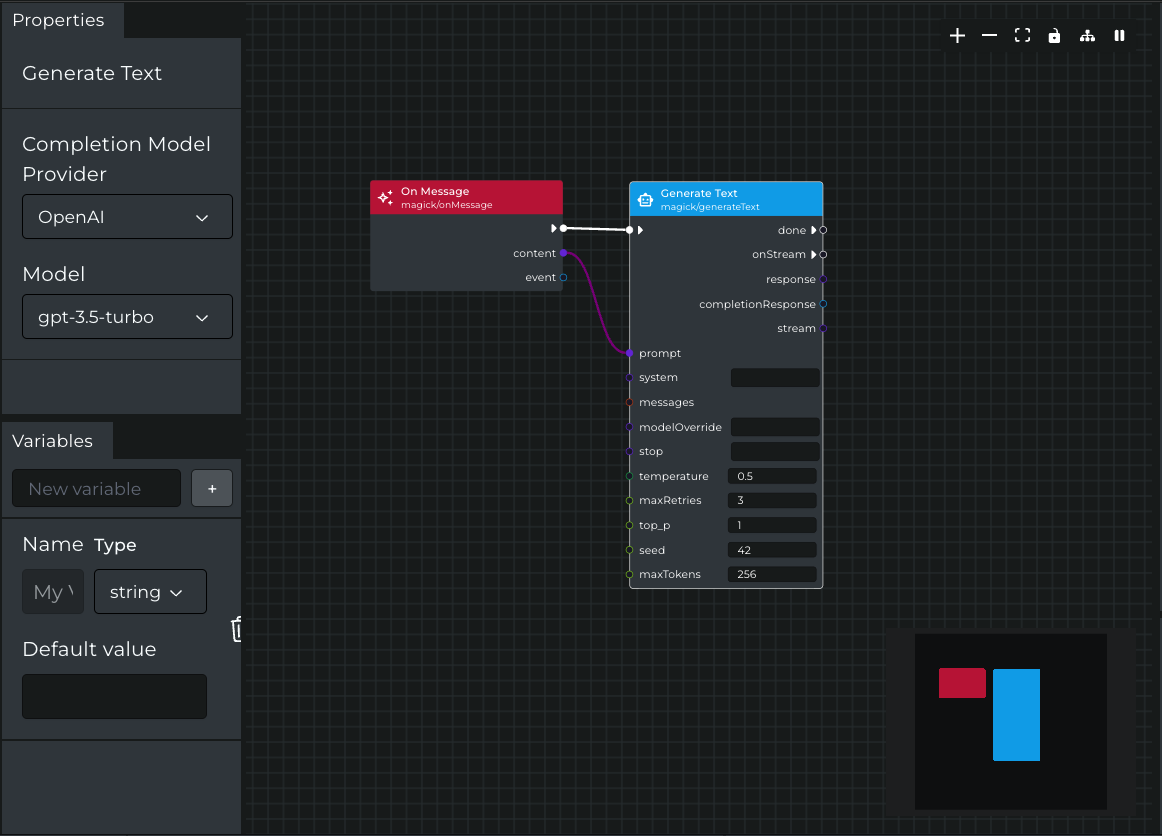Delete the variable using the trash icon
This screenshot has height=836, width=1162.
tap(236, 629)
